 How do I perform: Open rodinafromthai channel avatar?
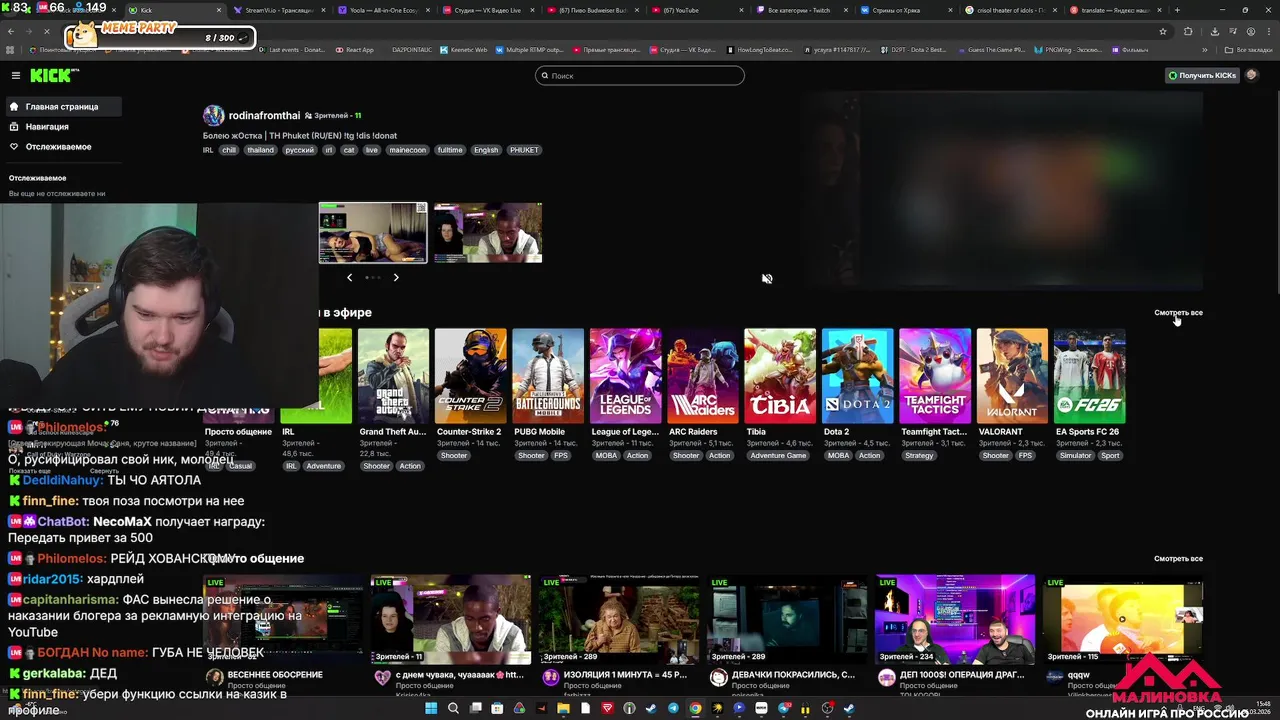click(x=213, y=115)
